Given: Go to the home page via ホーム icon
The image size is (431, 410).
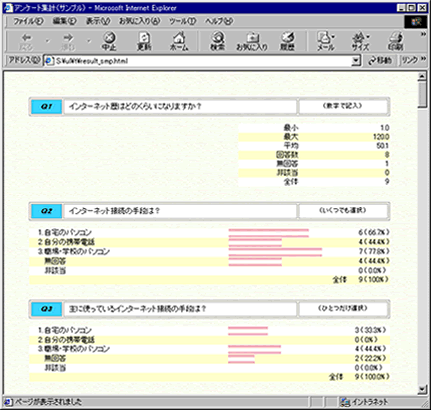Looking at the screenshot, I should point(179,41).
